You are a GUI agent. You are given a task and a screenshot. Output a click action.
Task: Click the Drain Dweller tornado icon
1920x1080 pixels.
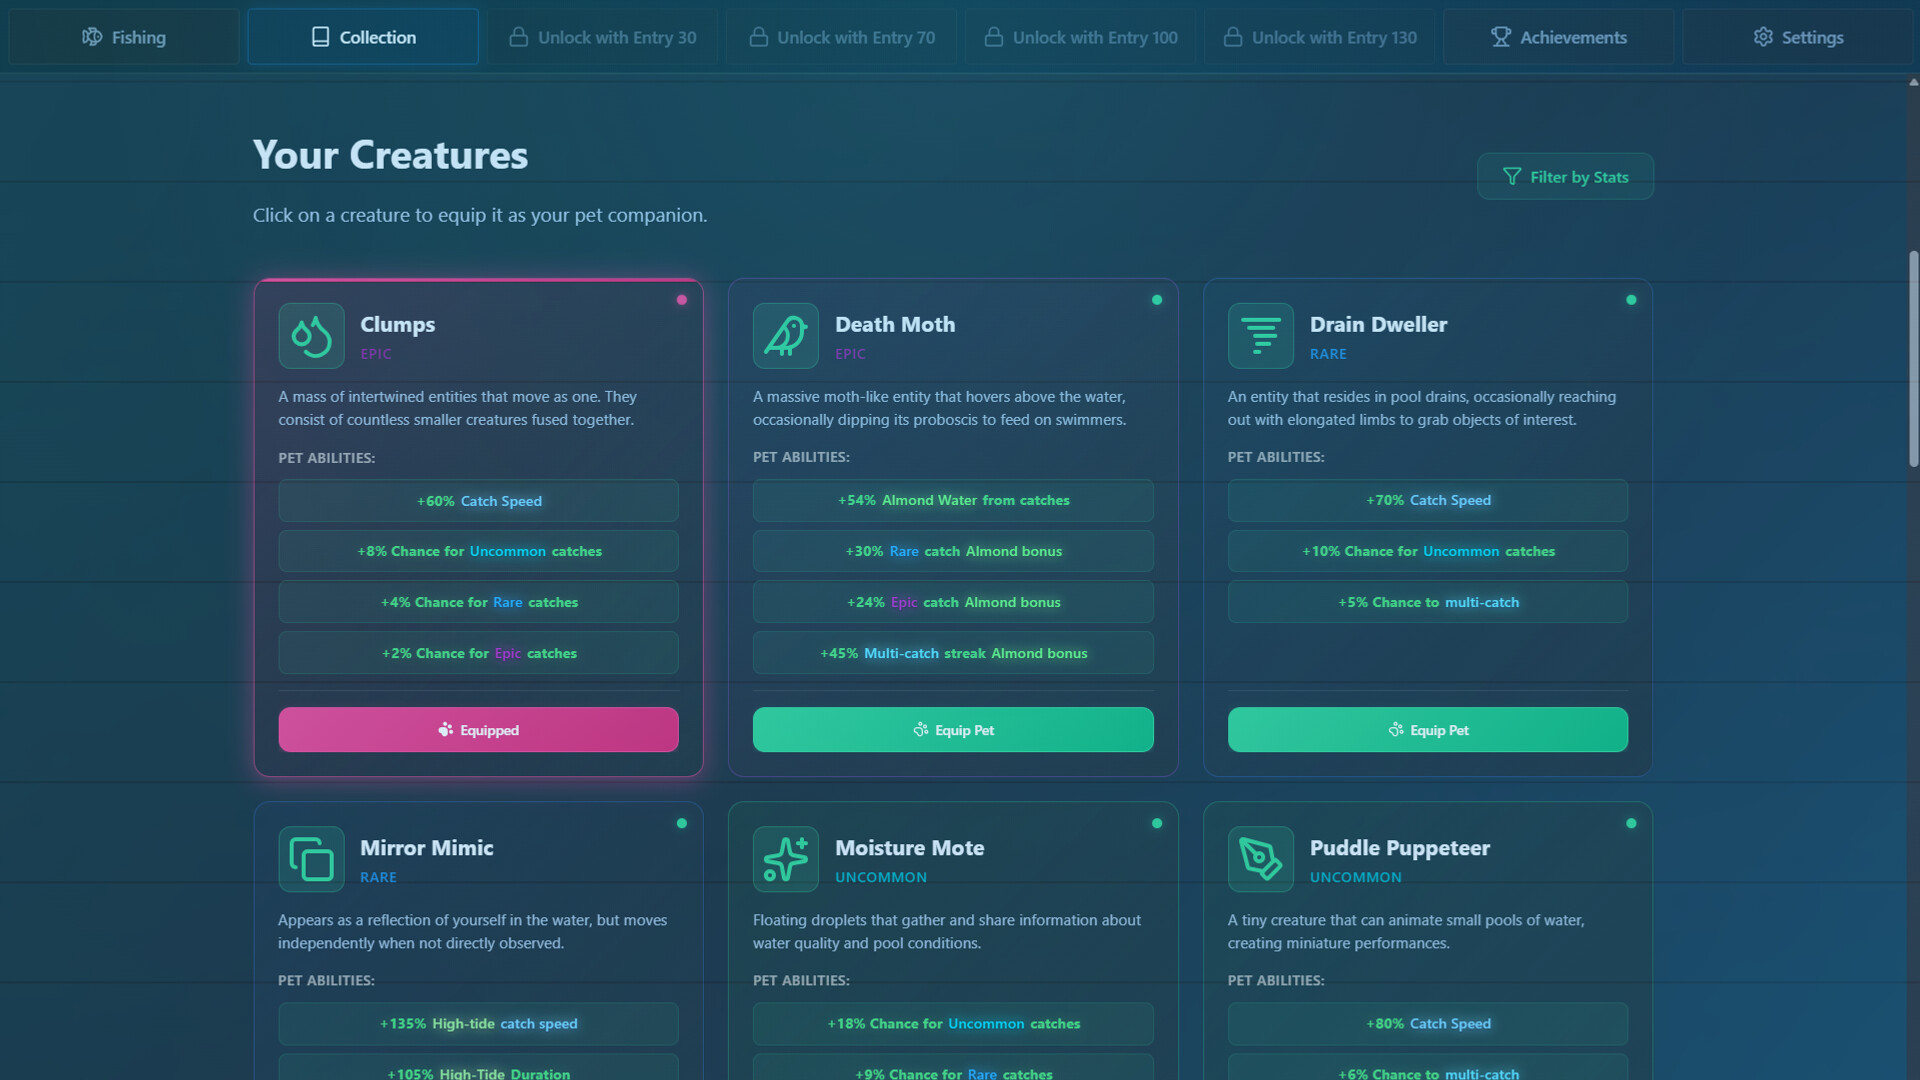(1260, 336)
